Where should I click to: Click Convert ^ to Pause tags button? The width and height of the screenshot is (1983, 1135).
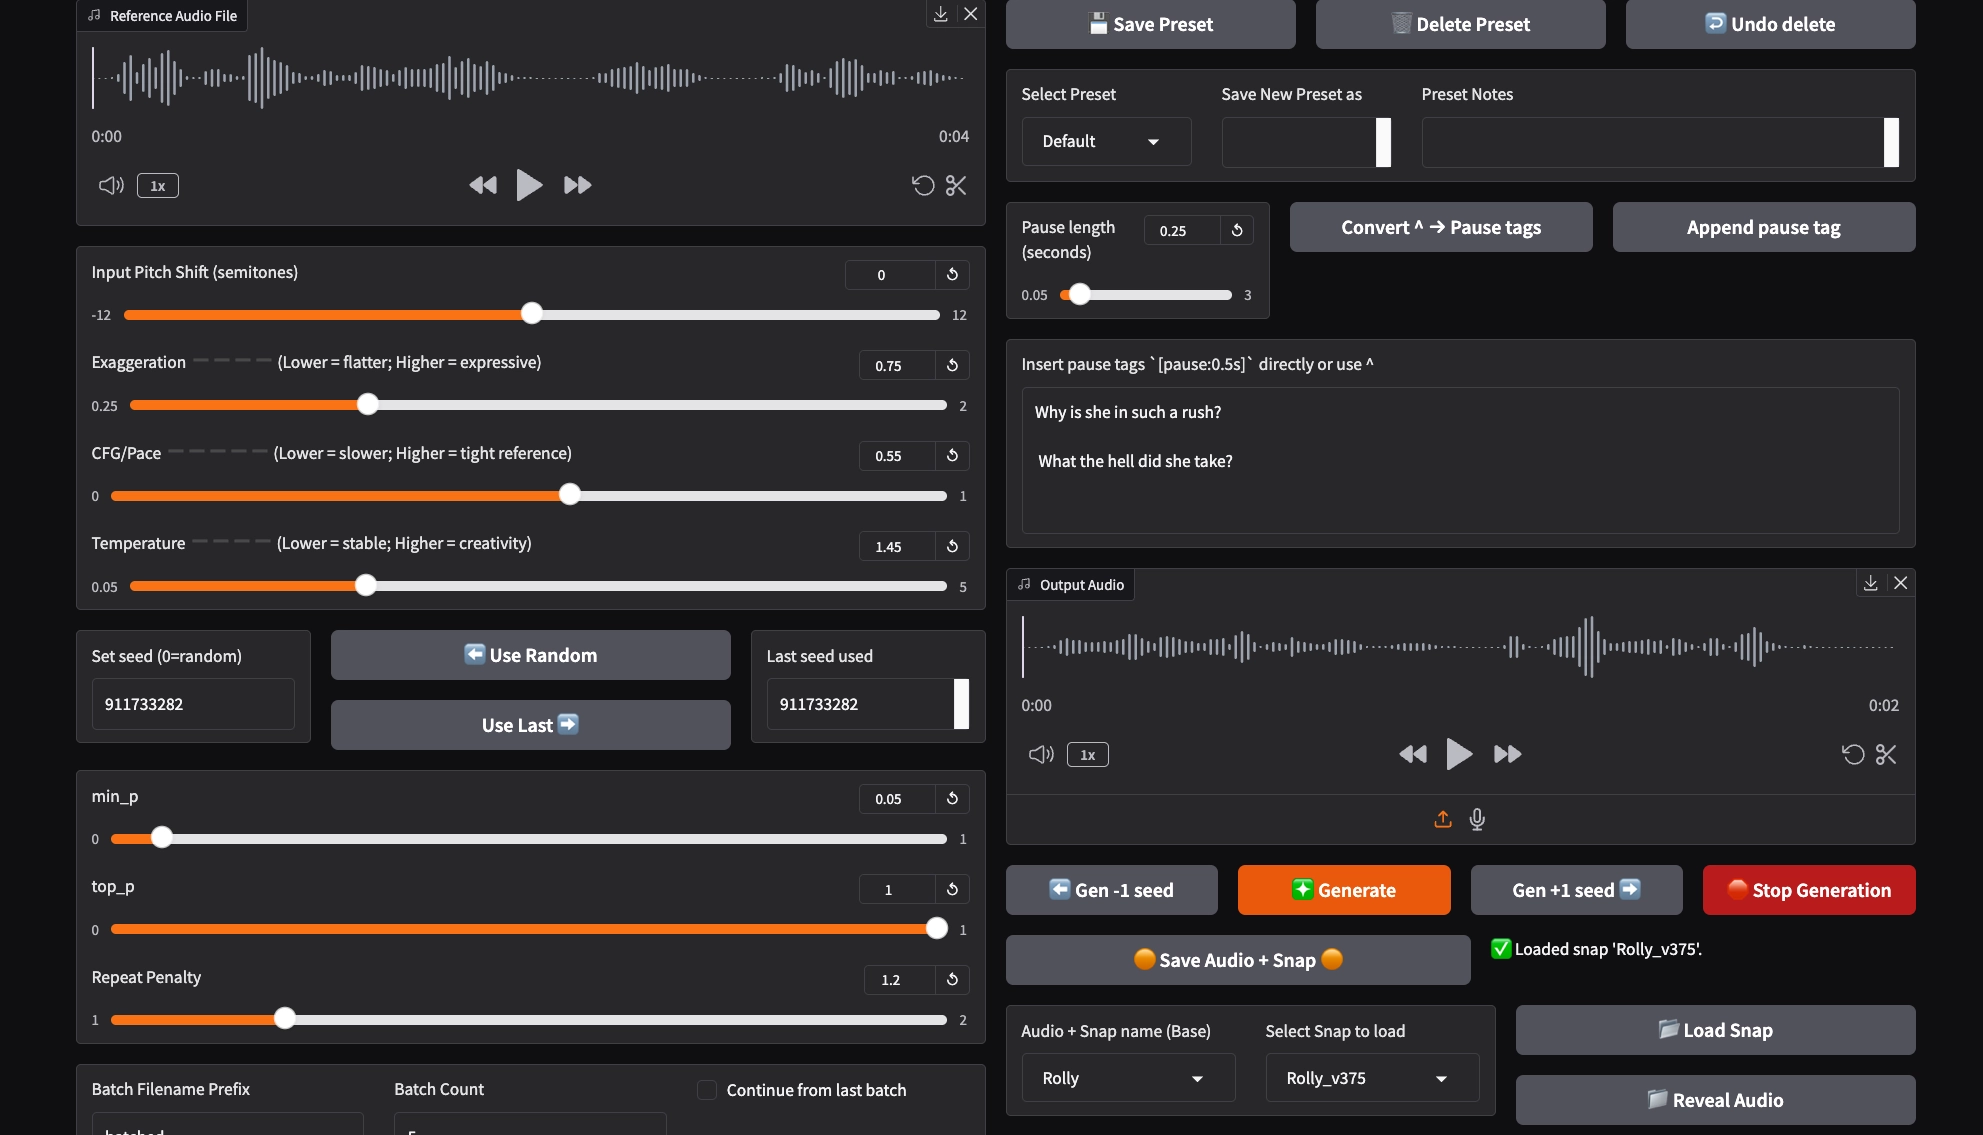(x=1441, y=227)
